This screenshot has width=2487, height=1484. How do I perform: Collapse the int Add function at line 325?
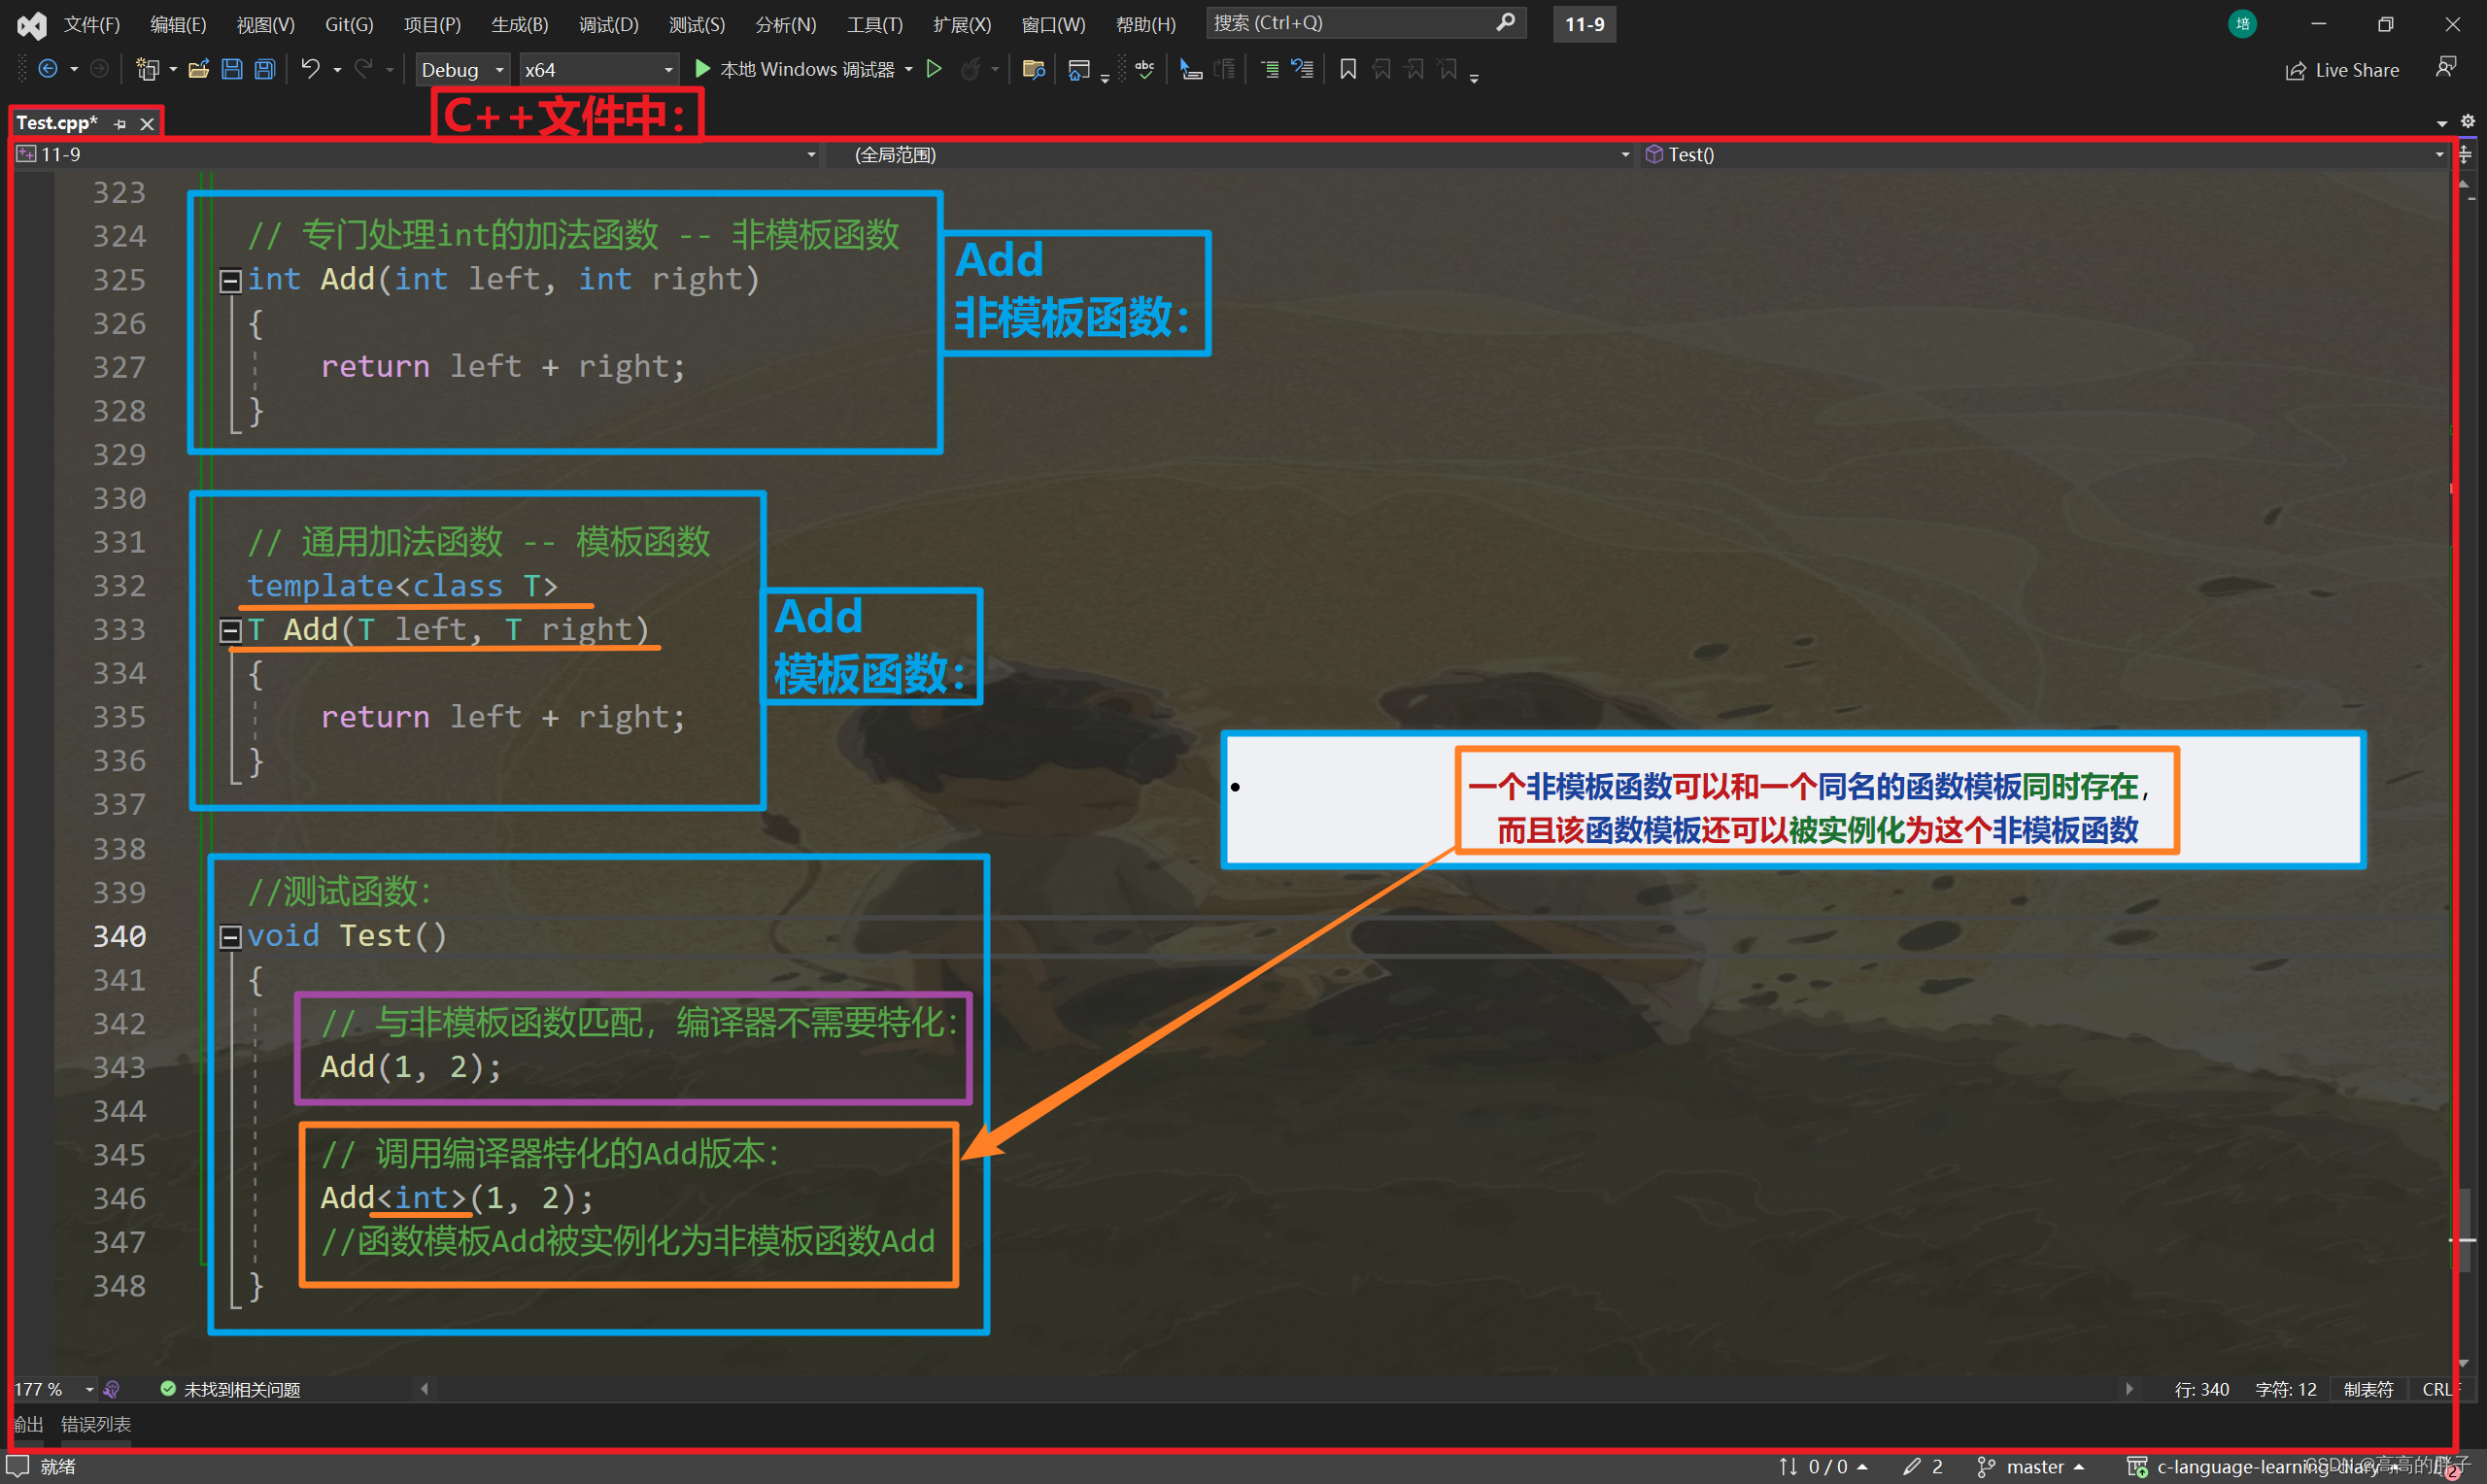tap(230, 281)
